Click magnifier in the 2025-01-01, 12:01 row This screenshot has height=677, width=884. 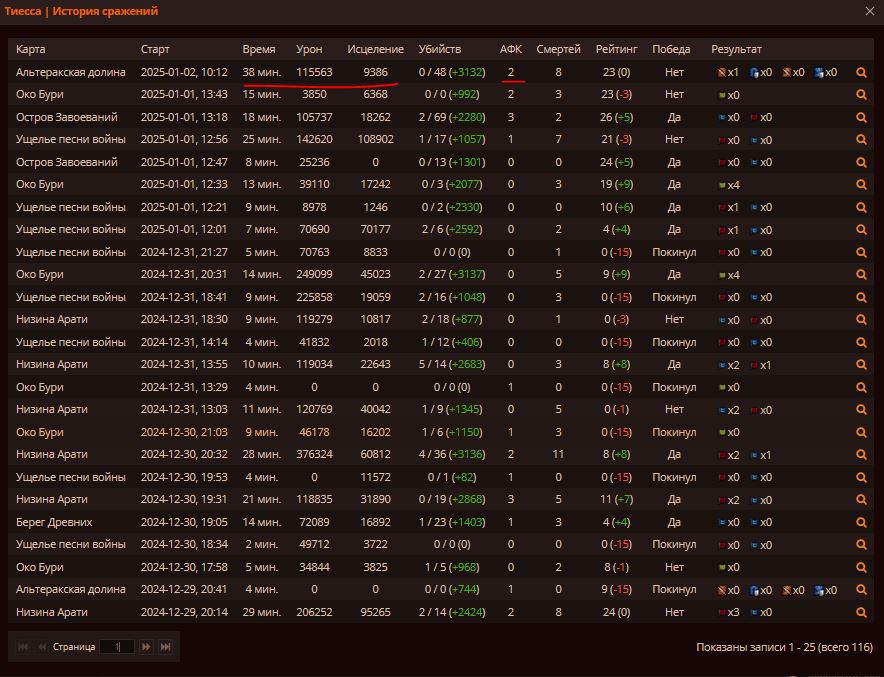861,230
